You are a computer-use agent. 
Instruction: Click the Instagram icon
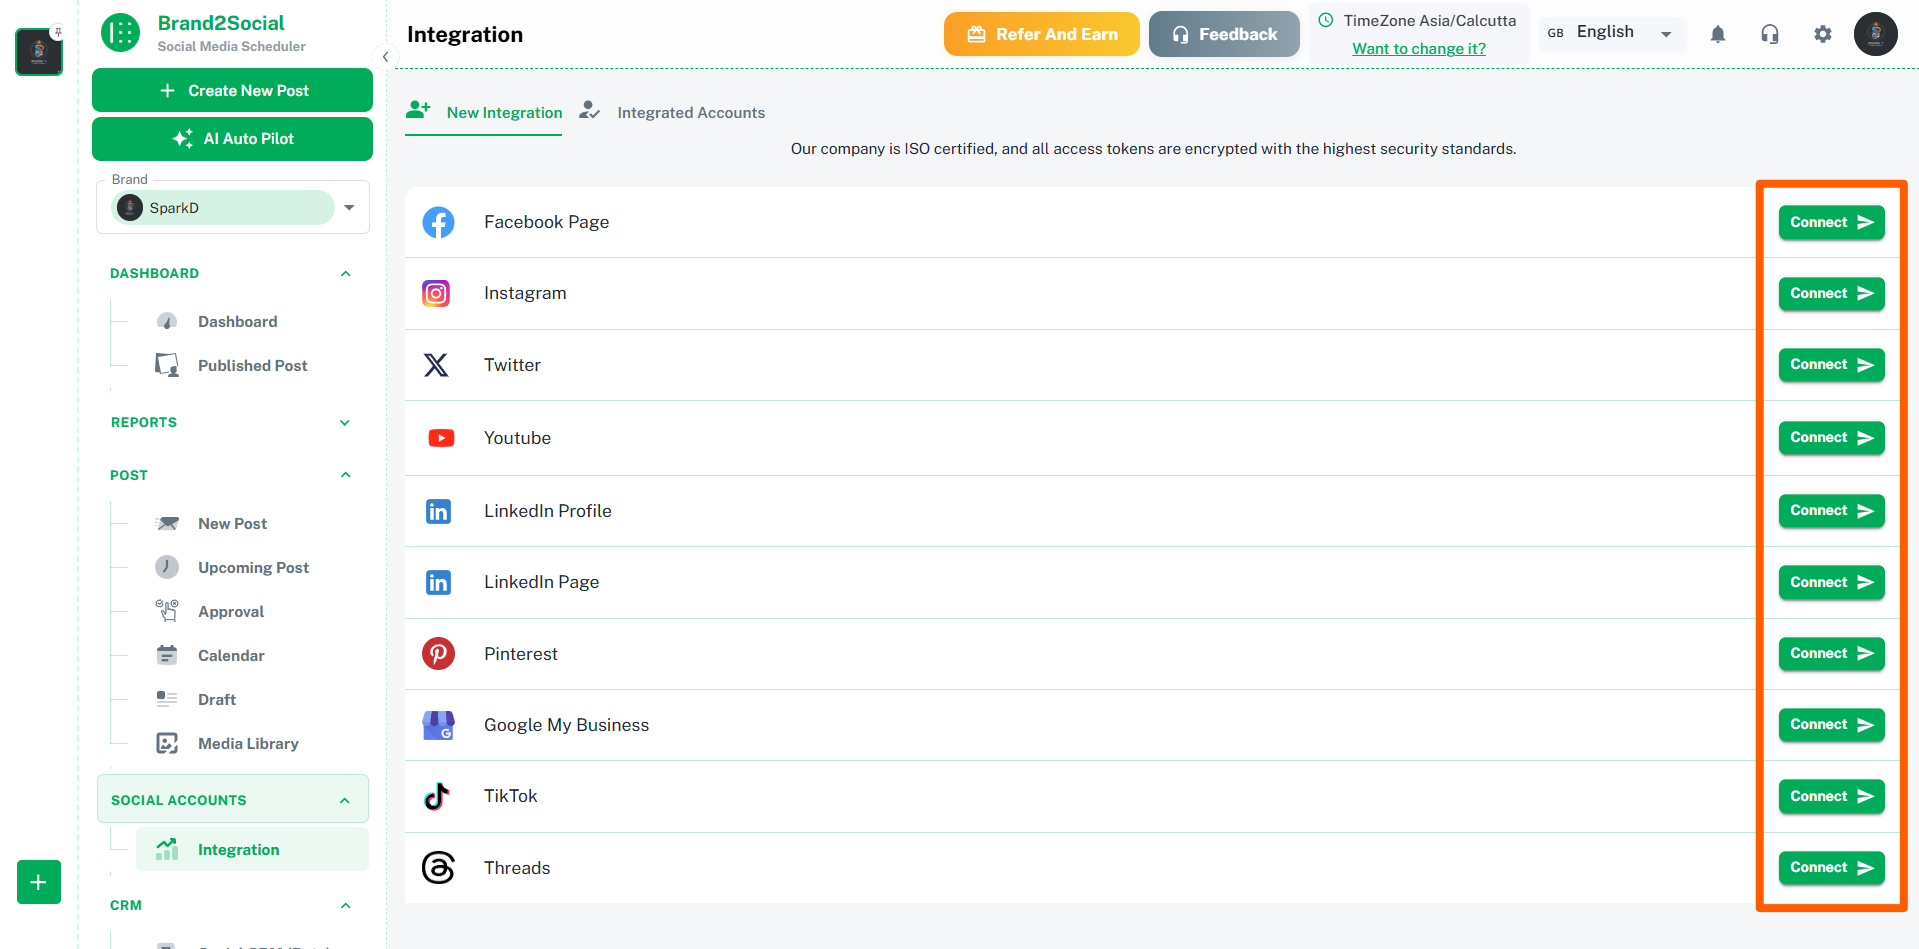(x=436, y=293)
